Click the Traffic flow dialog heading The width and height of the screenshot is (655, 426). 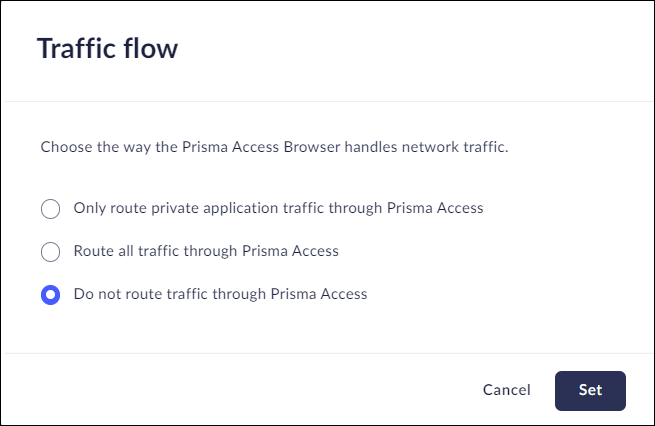coord(107,48)
